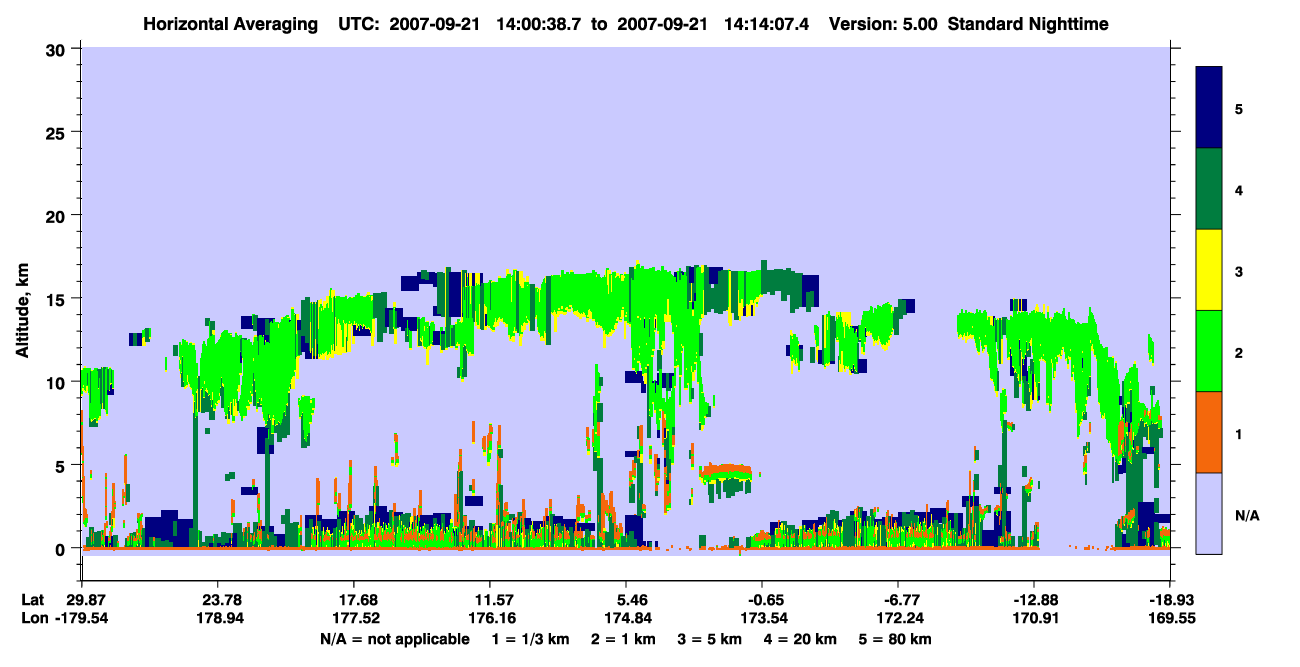Viewport: 1300px width, 667px height.
Task: Click the colorbar label '5'
Action: [1239, 108]
